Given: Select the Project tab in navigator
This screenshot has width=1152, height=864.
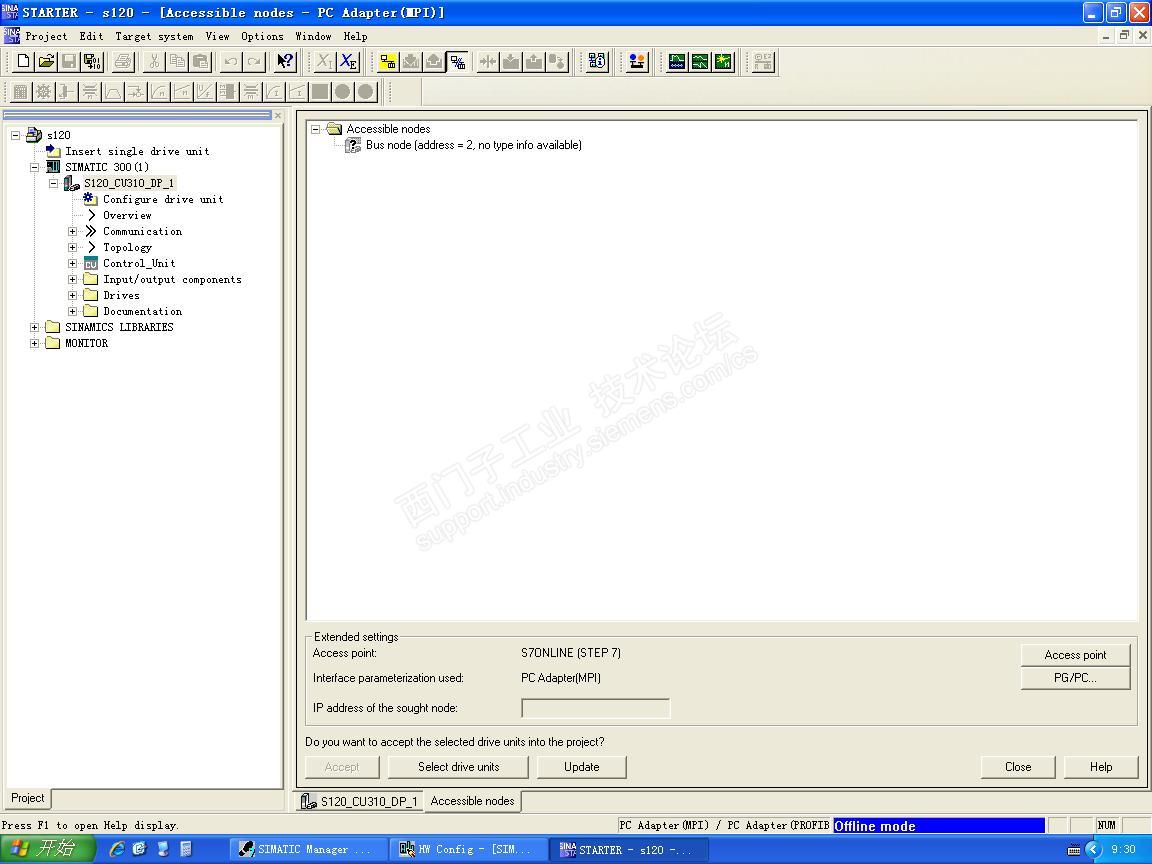Looking at the screenshot, I should pos(27,798).
